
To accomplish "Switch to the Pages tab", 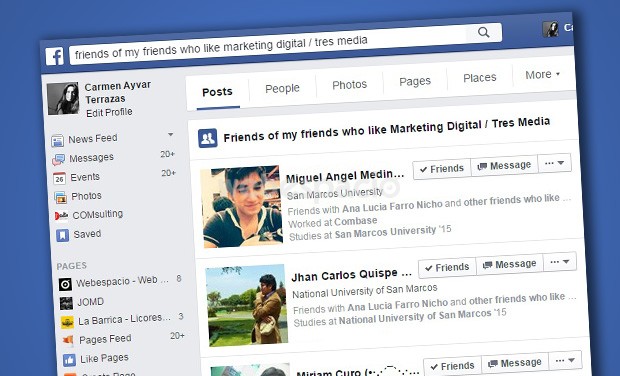I will pos(415,81).
